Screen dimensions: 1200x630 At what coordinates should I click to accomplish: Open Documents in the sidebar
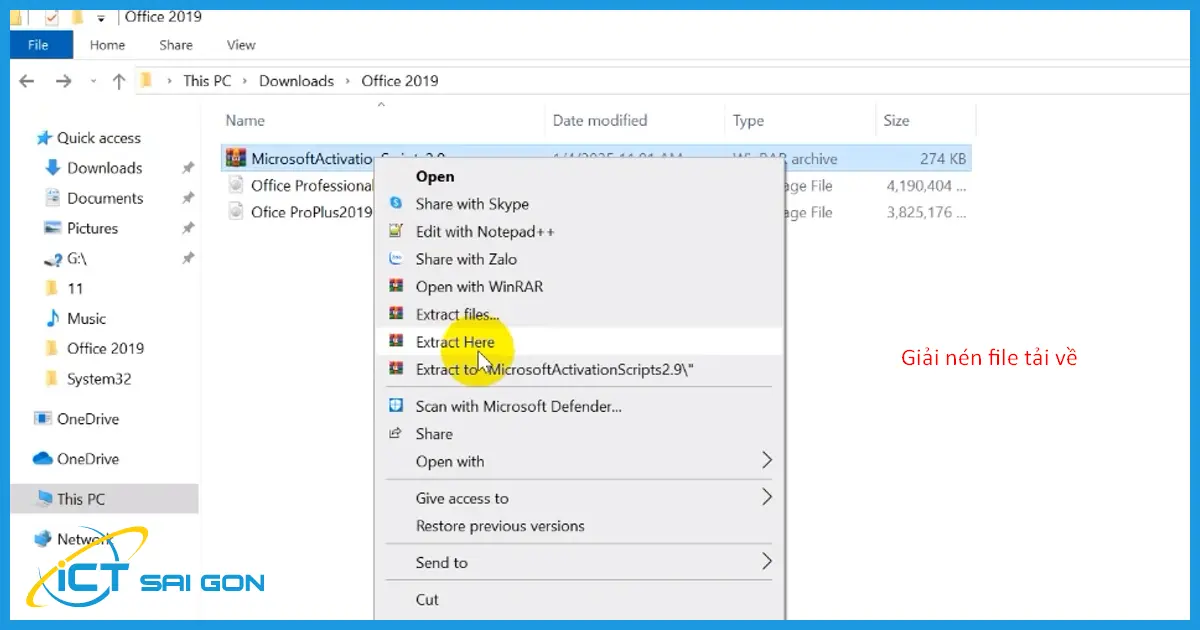tap(105, 198)
